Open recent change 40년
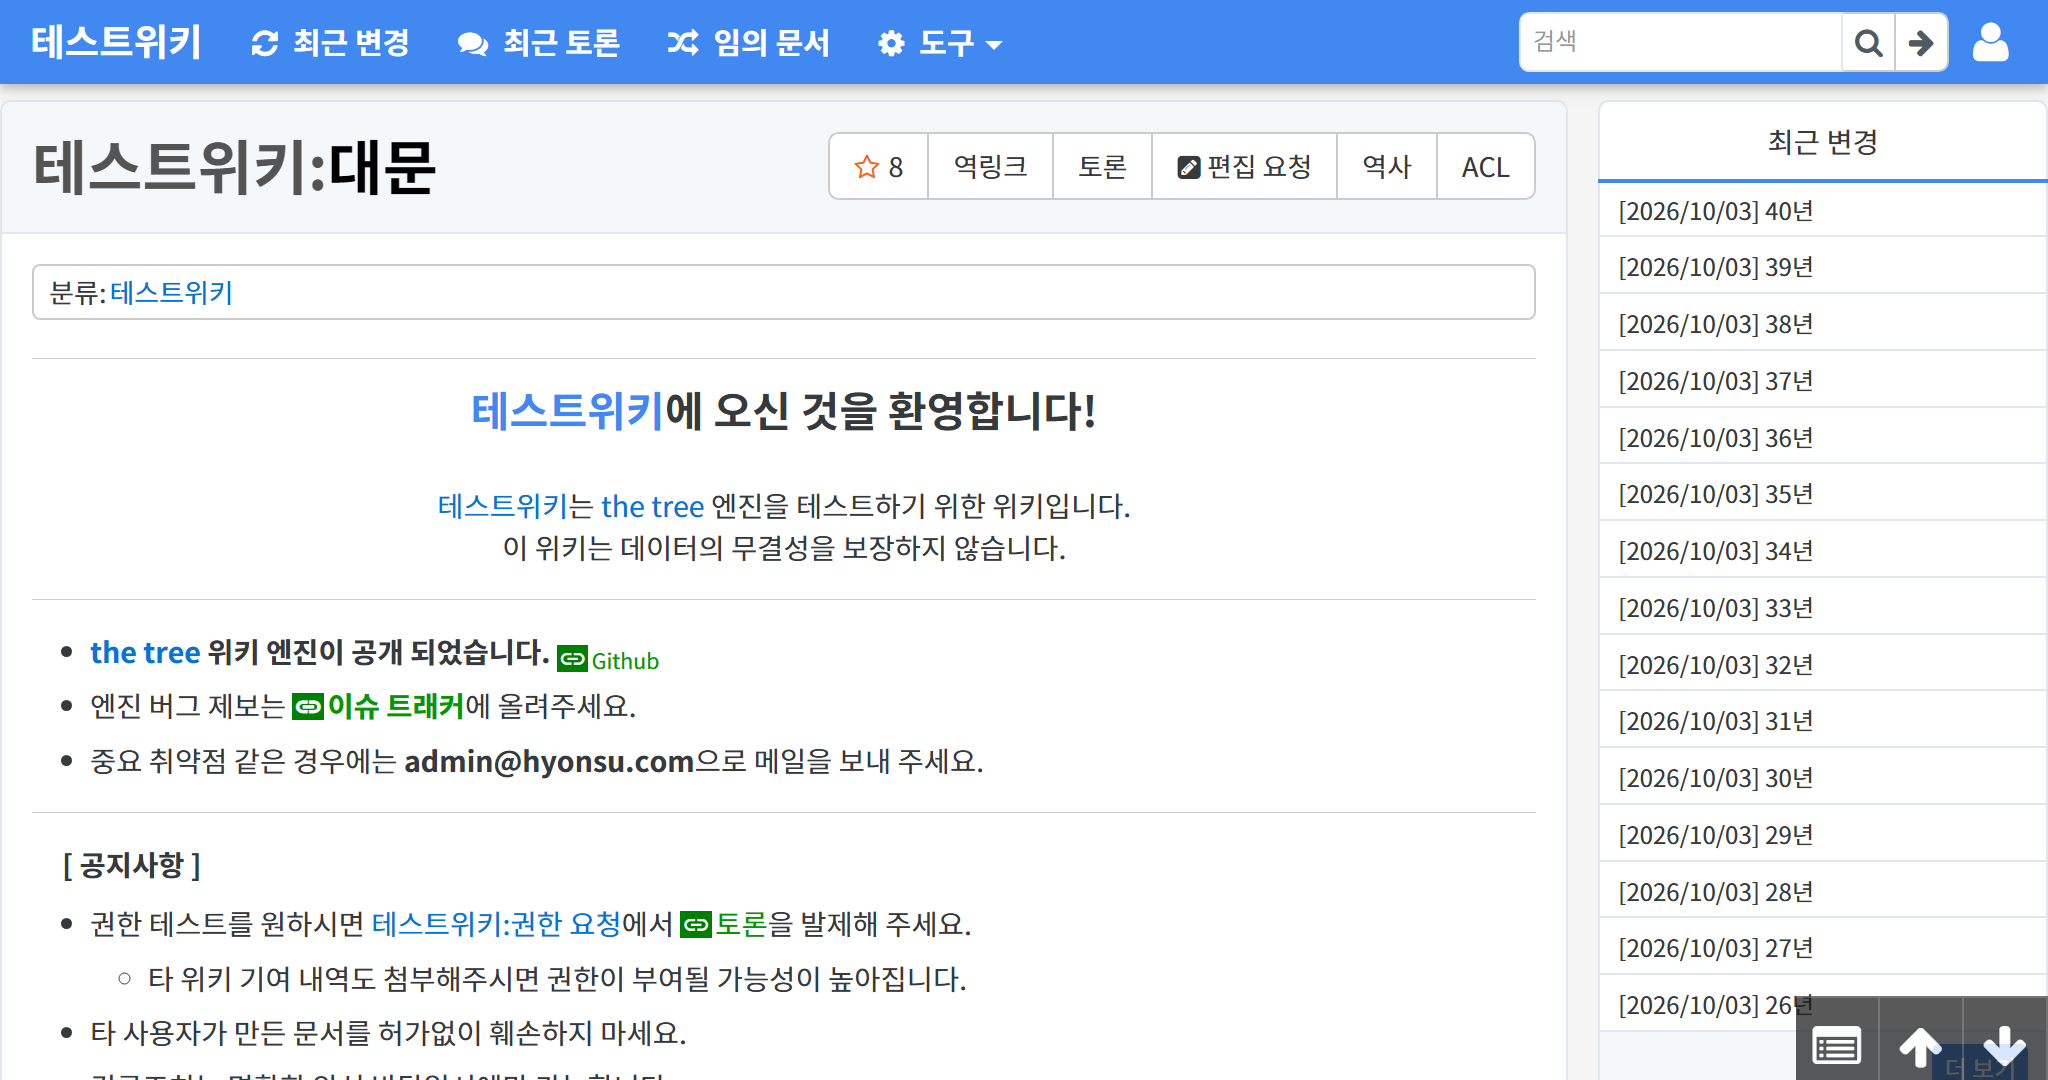Viewport: 2048px width, 1080px height. click(x=1822, y=211)
